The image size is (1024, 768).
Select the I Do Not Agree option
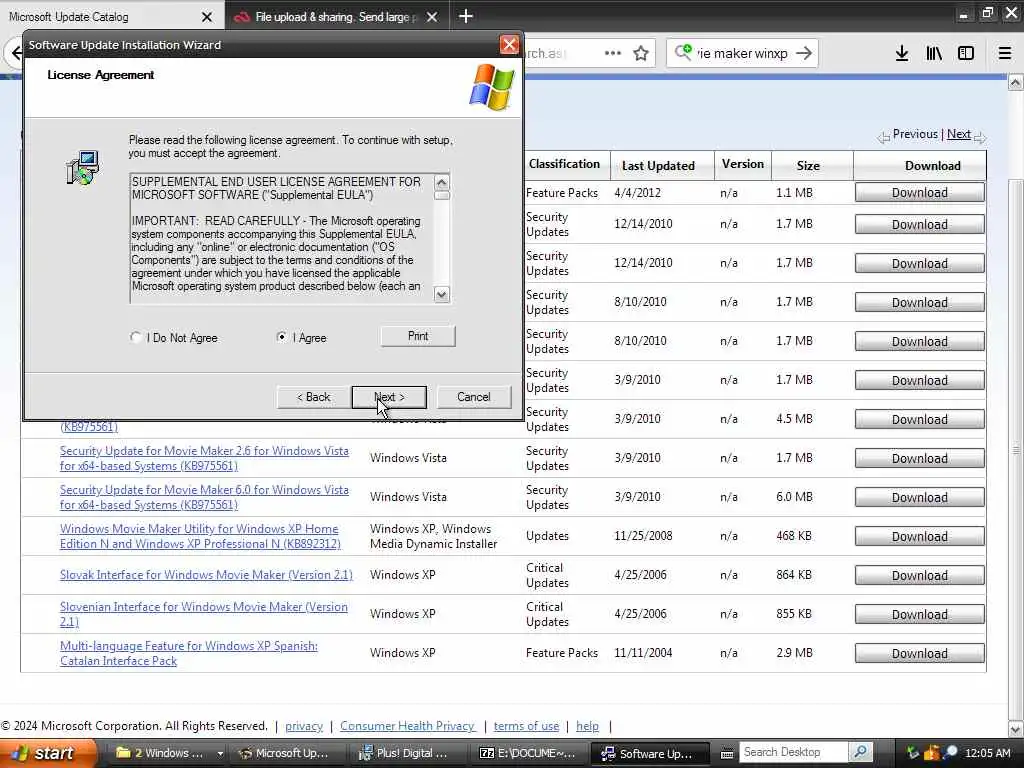(136, 337)
